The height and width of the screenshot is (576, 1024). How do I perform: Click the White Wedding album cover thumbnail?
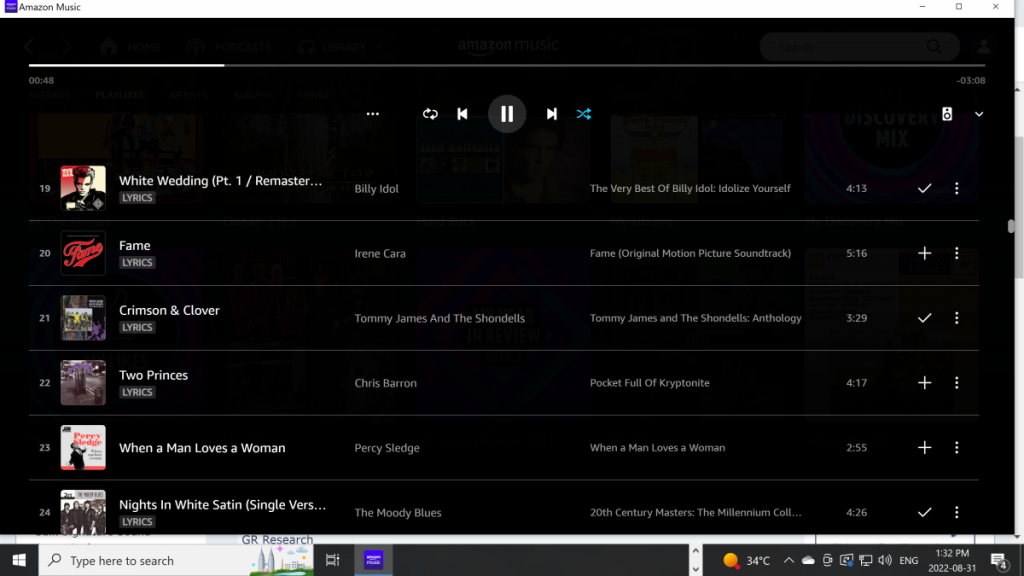coord(83,188)
